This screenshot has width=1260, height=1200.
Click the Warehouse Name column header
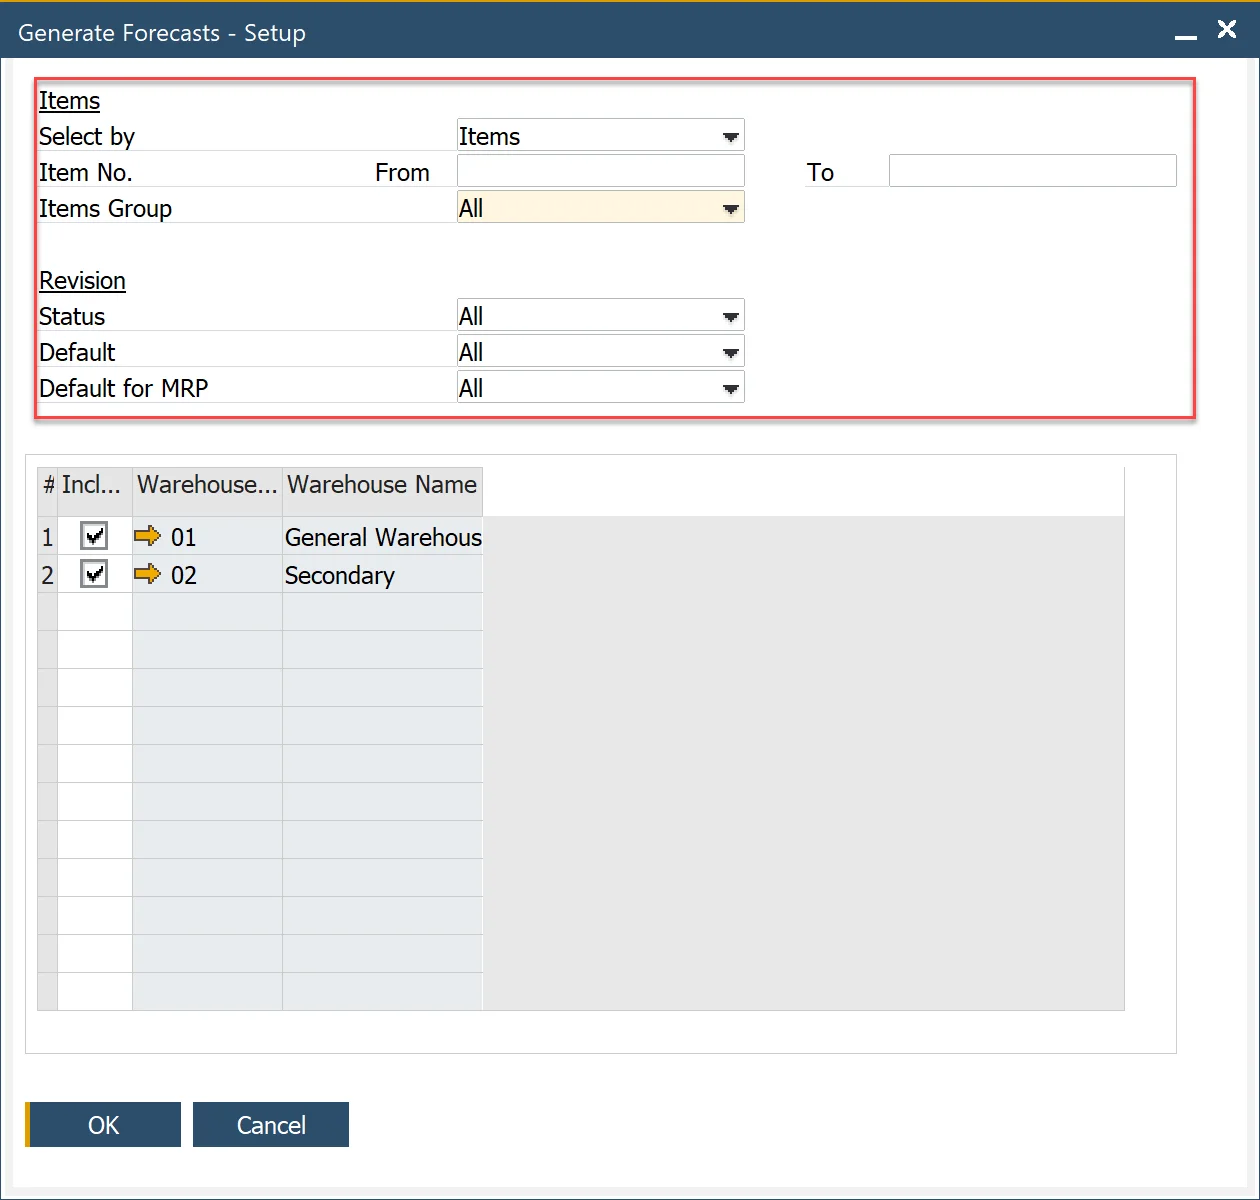point(382,485)
